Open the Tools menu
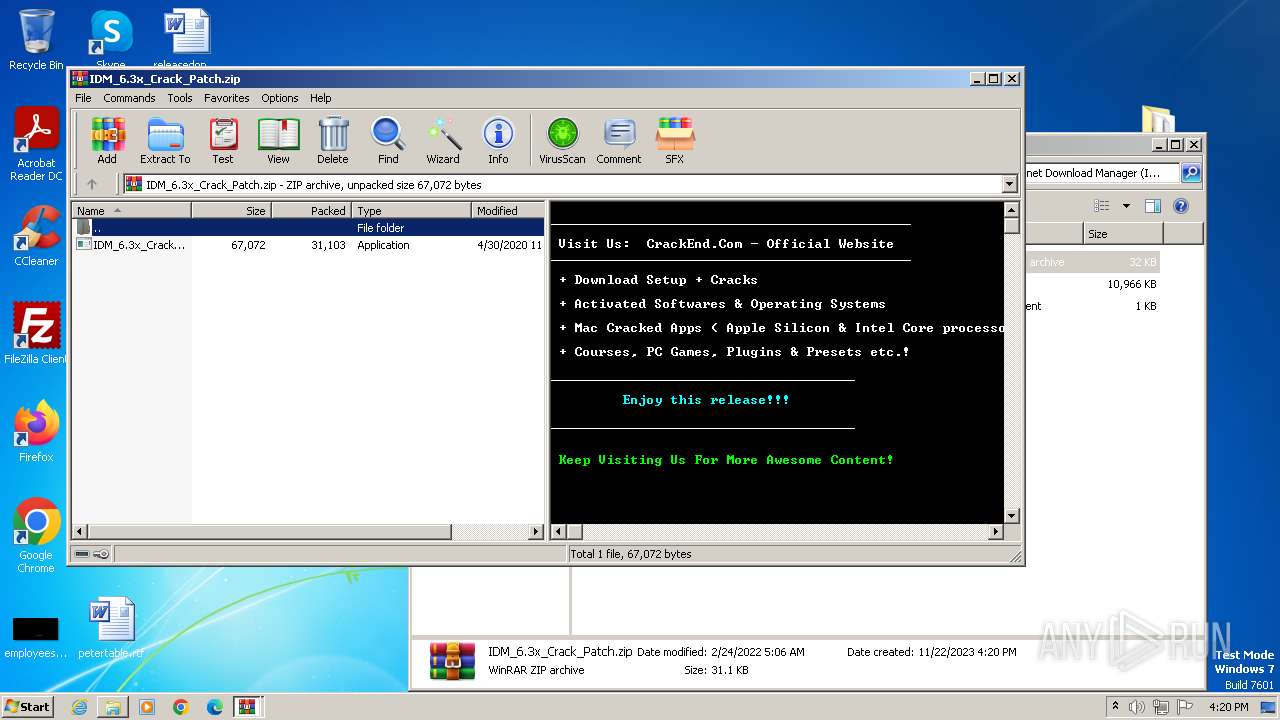Screen dimensions: 1280x720 point(180,98)
